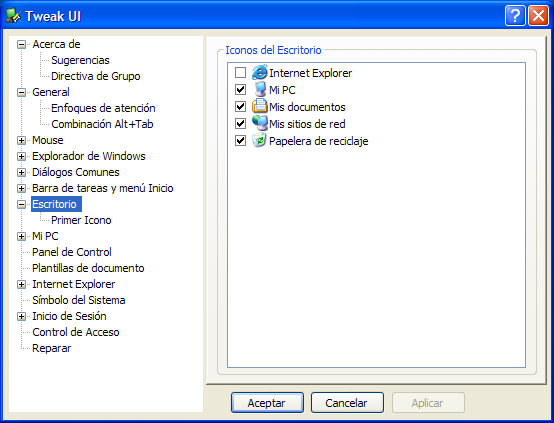
Task: Select Sugerencias in the tree
Action: click(80, 60)
